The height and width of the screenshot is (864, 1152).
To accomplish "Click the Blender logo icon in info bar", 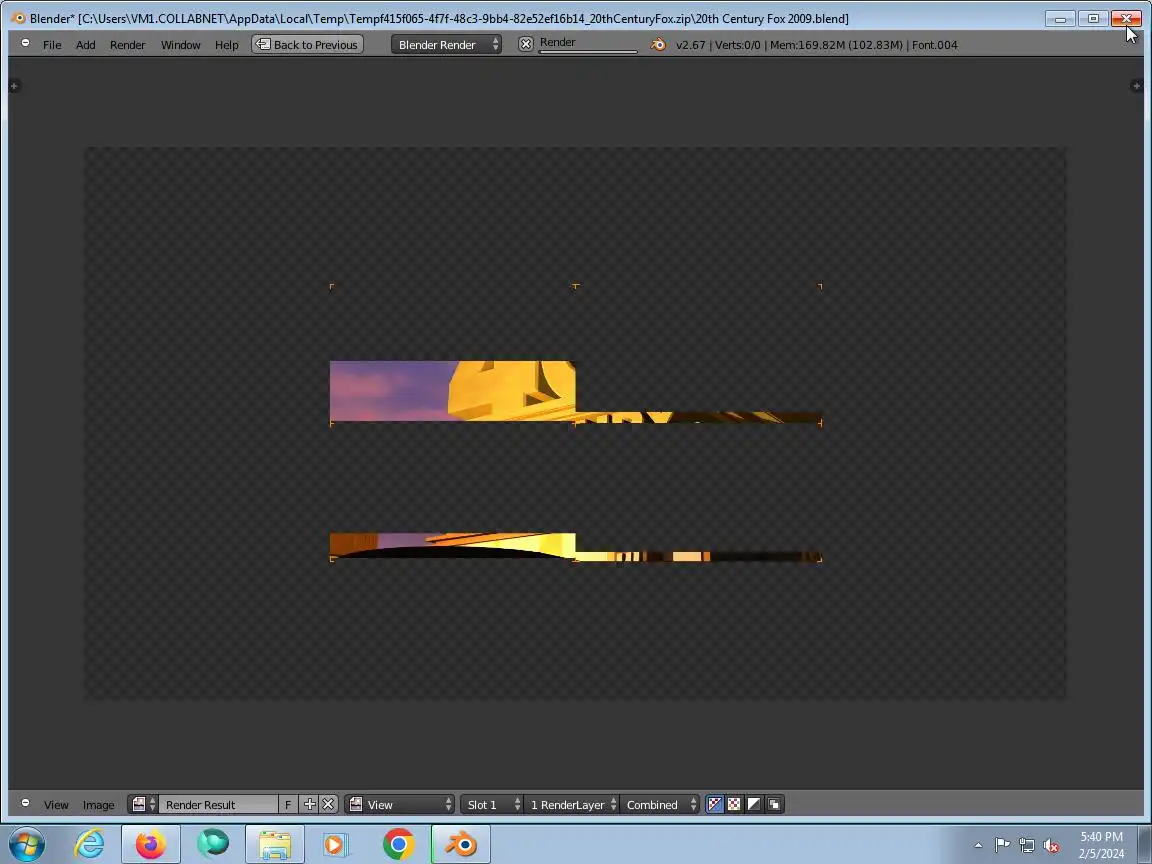I will click(658, 45).
